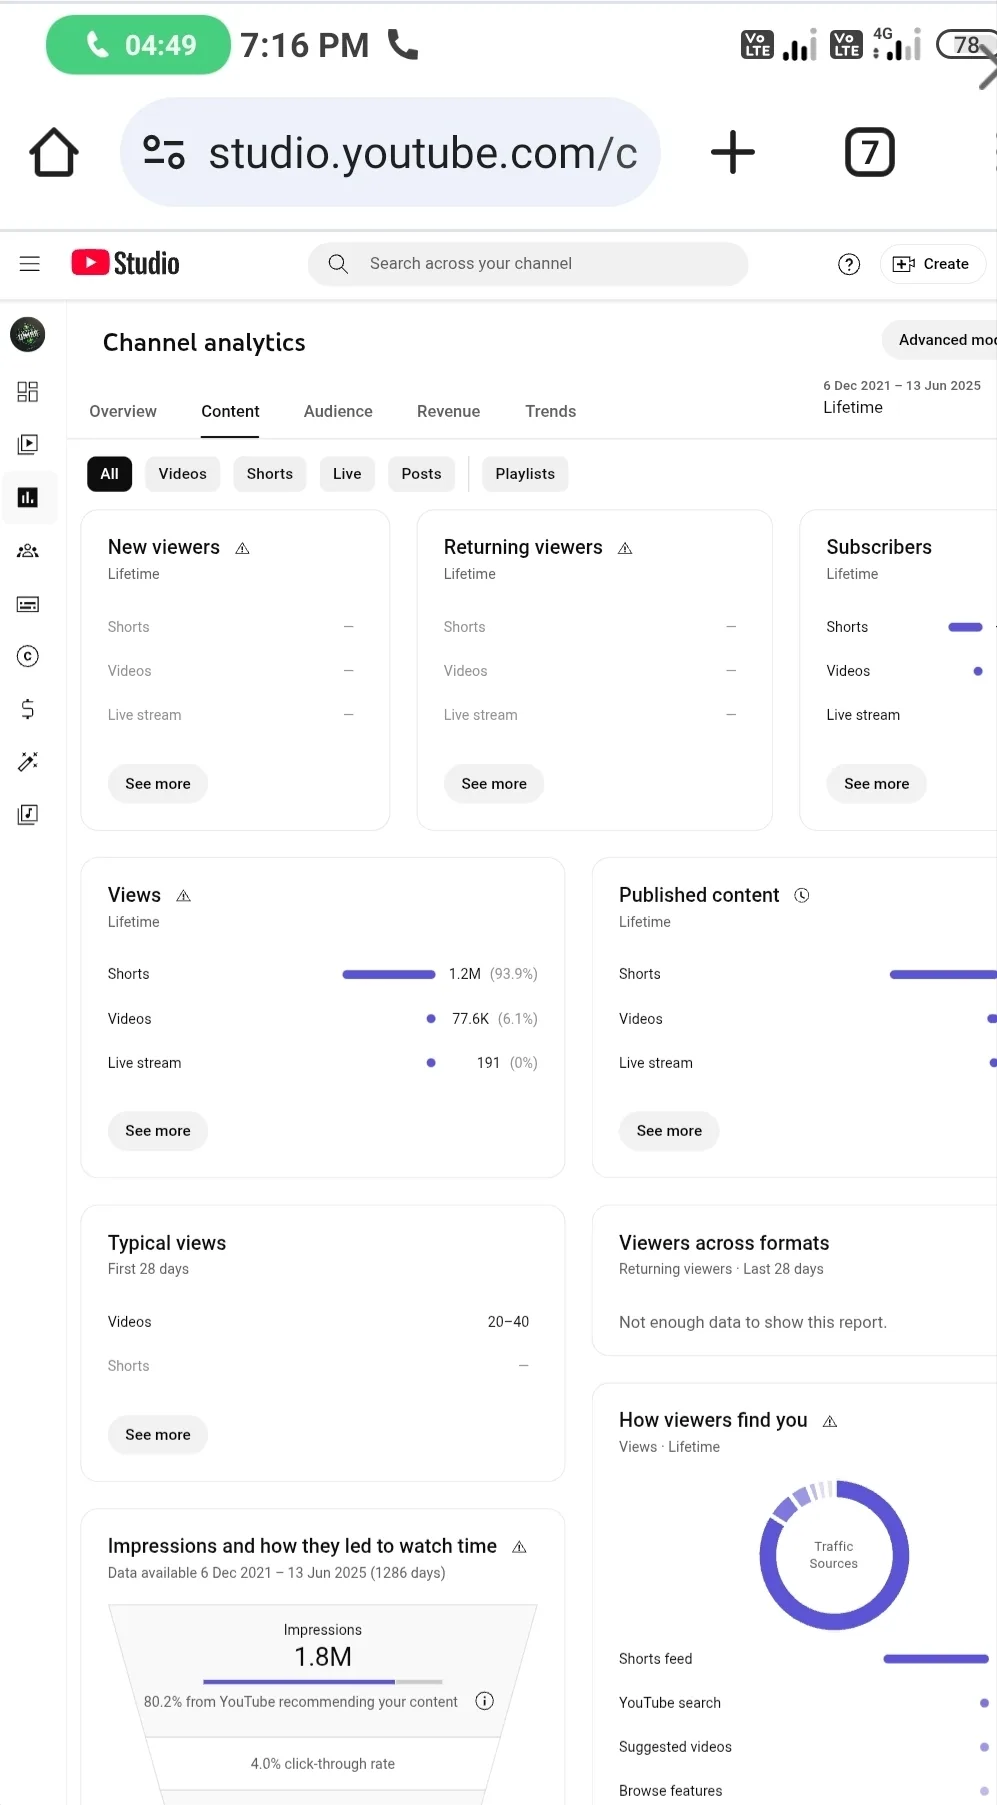
Task: Switch to the Revenue tab
Action: pos(448,411)
